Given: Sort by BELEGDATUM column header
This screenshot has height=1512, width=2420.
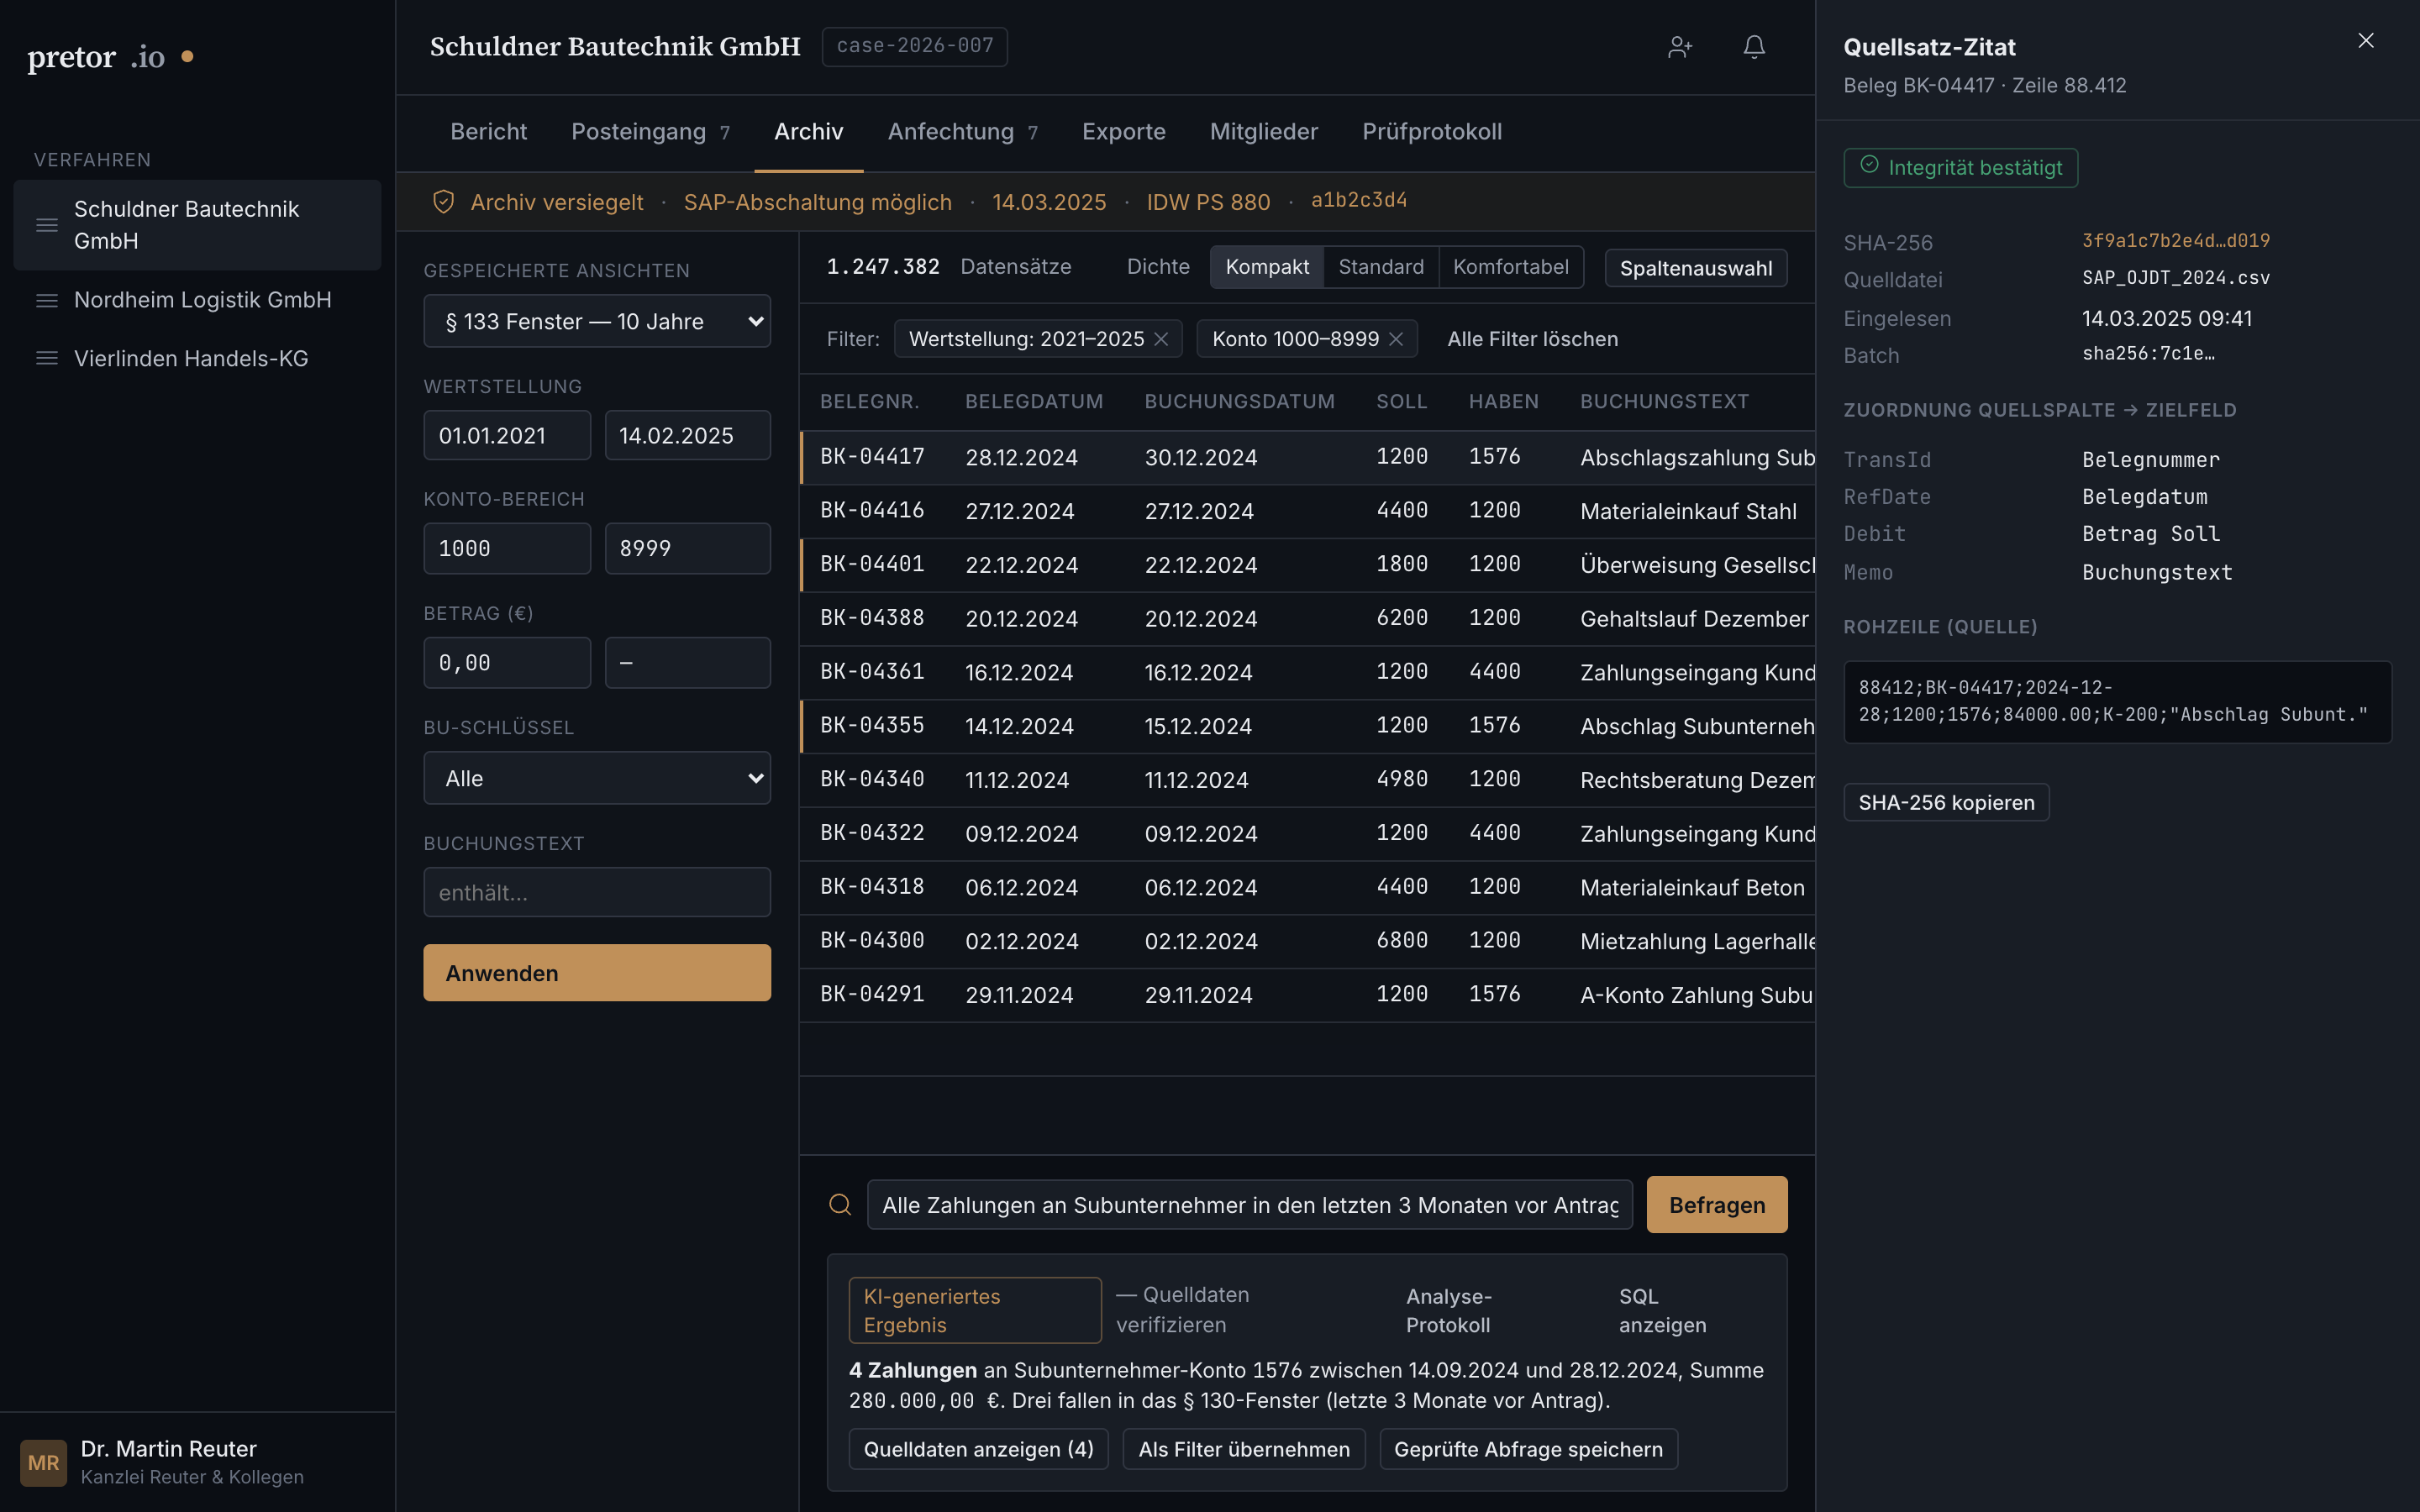Looking at the screenshot, I should click(x=1033, y=402).
